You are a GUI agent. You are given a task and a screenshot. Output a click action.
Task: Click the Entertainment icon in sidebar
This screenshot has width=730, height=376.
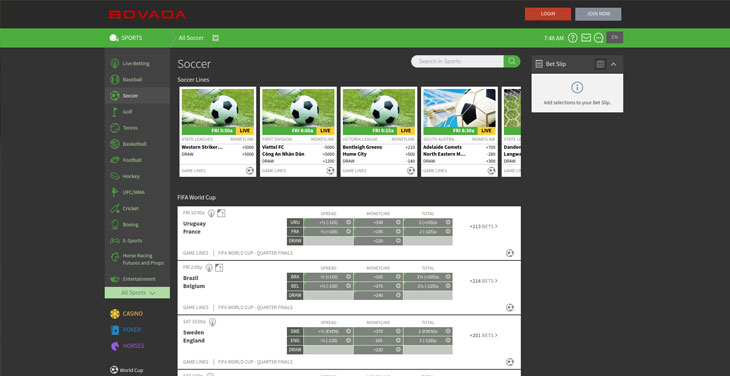tap(115, 279)
